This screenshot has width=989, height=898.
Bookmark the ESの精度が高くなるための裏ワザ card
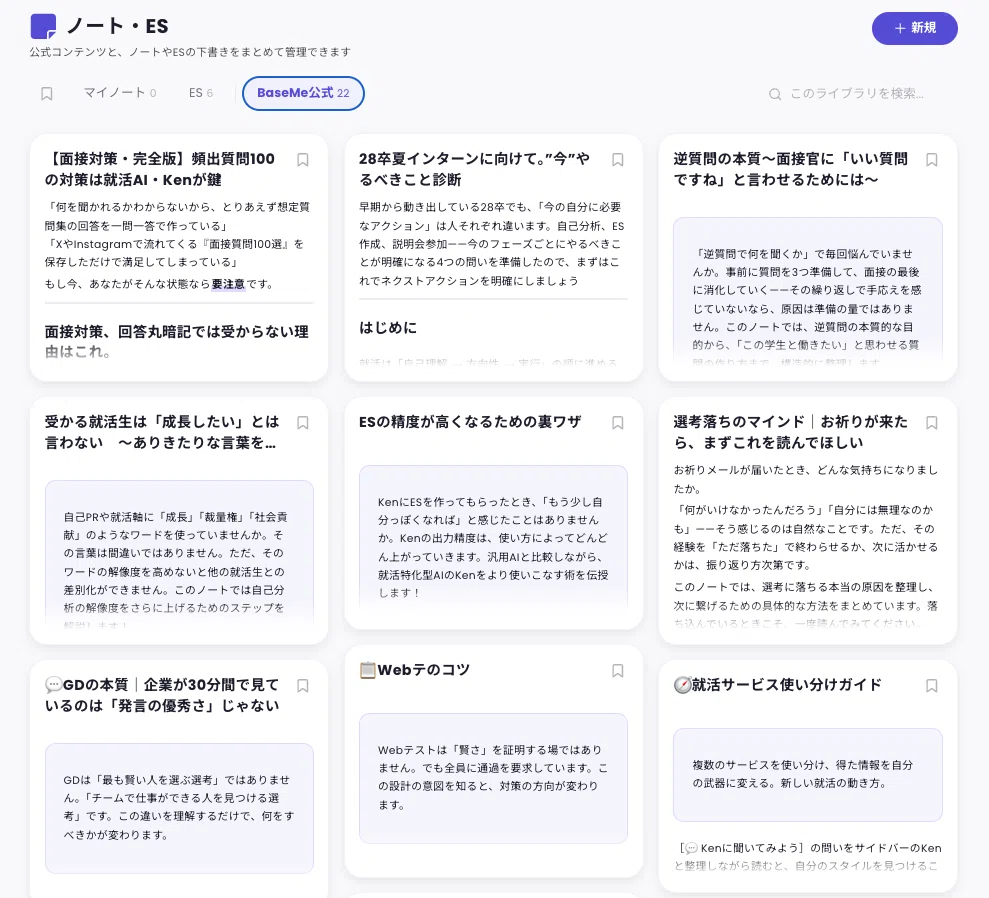tap(618, 423)
